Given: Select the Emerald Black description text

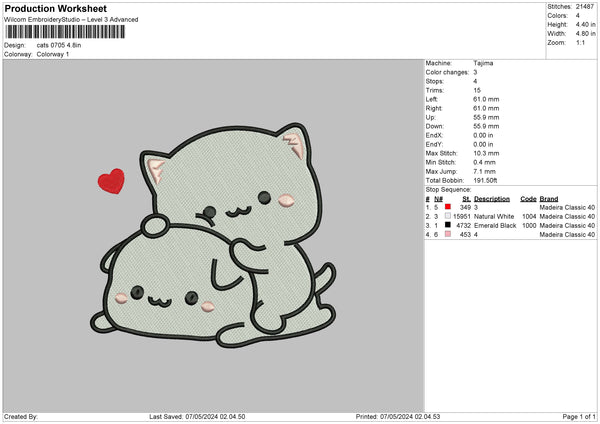Looking at the screenshot, I should click(x=496, y=225).
